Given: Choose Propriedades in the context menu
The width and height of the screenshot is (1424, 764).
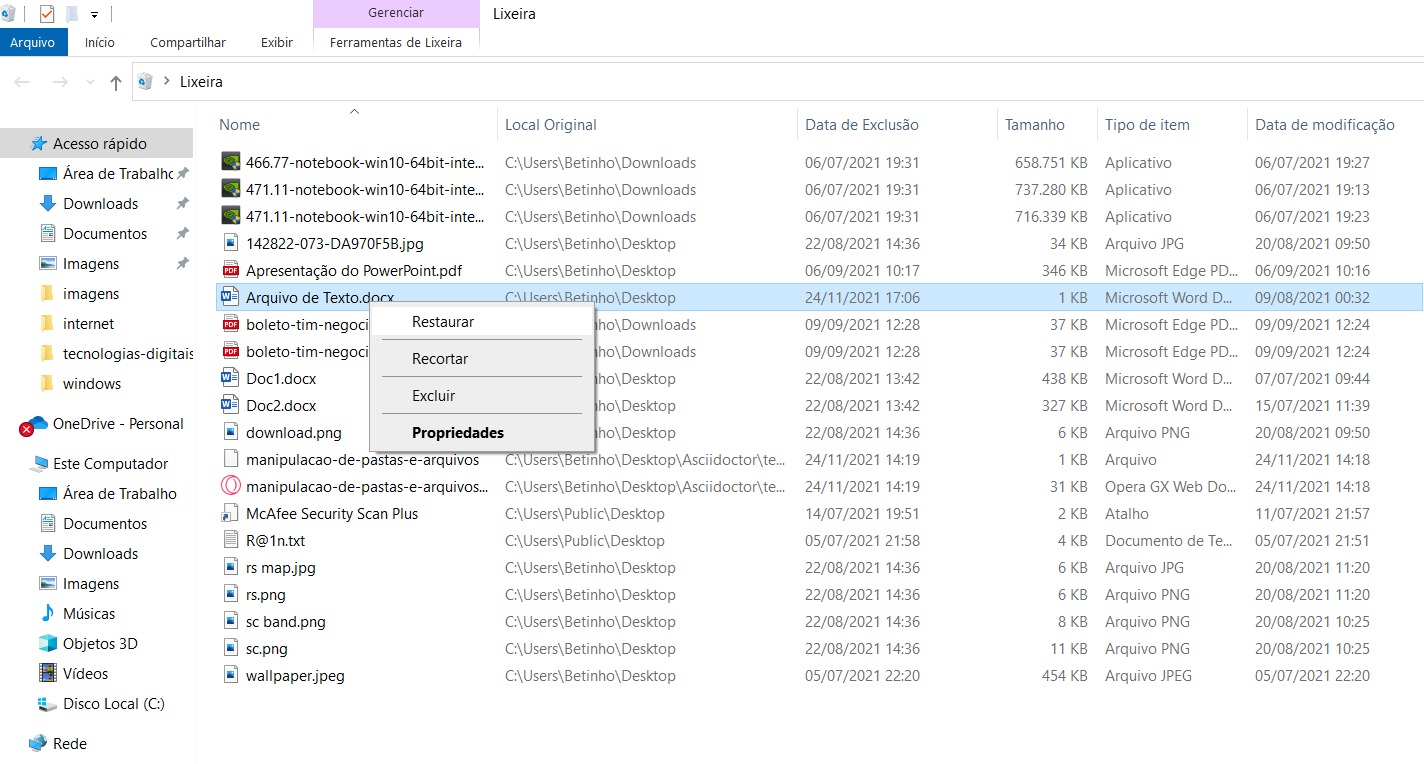Looking at the screenshot, I should pos(482,433).
